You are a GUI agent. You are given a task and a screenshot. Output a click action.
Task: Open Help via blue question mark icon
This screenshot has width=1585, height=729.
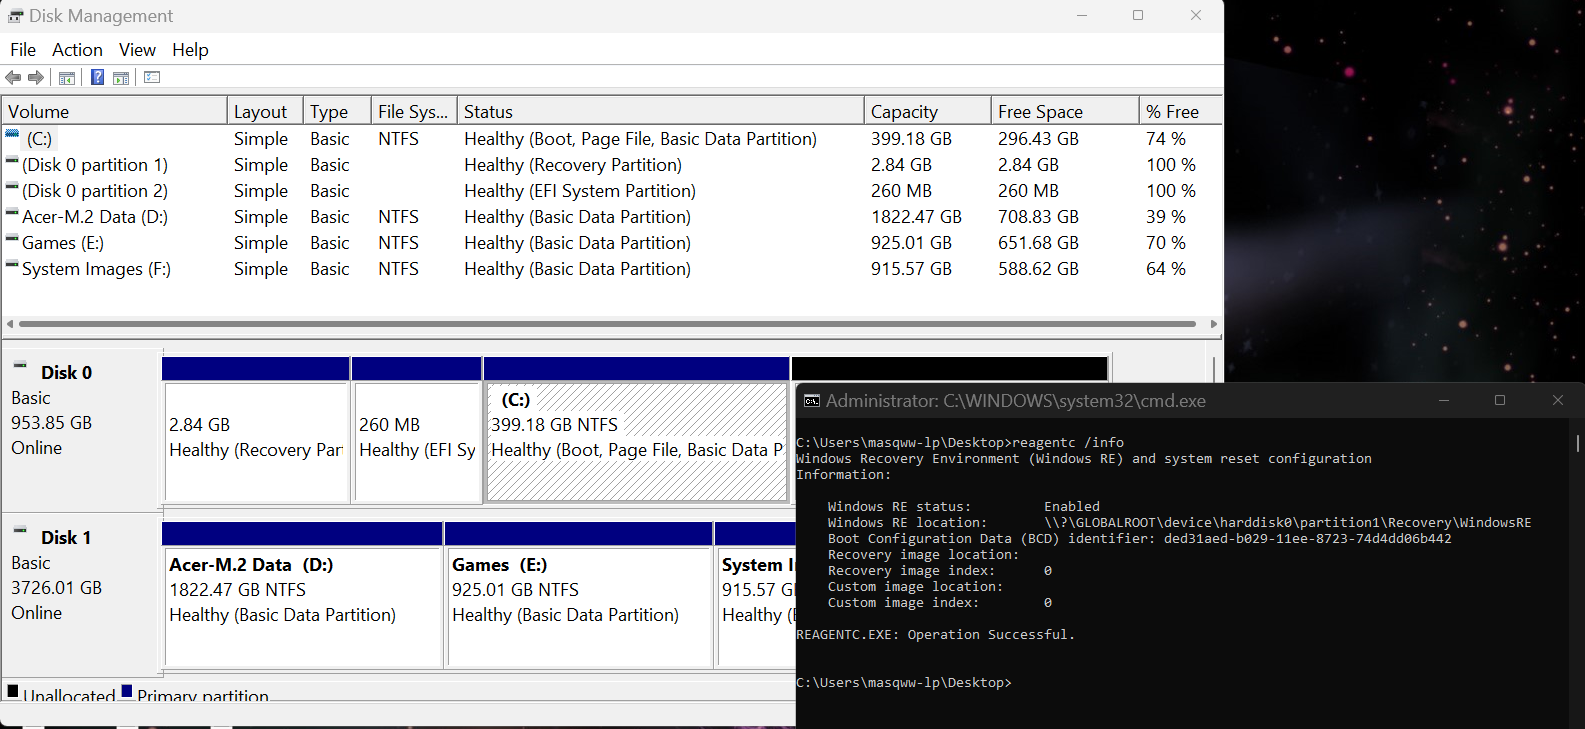(x=97, y=78)
